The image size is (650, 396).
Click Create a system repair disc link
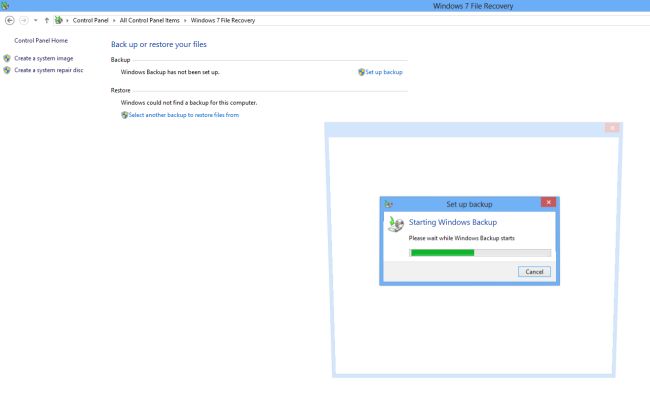[49, 70]
